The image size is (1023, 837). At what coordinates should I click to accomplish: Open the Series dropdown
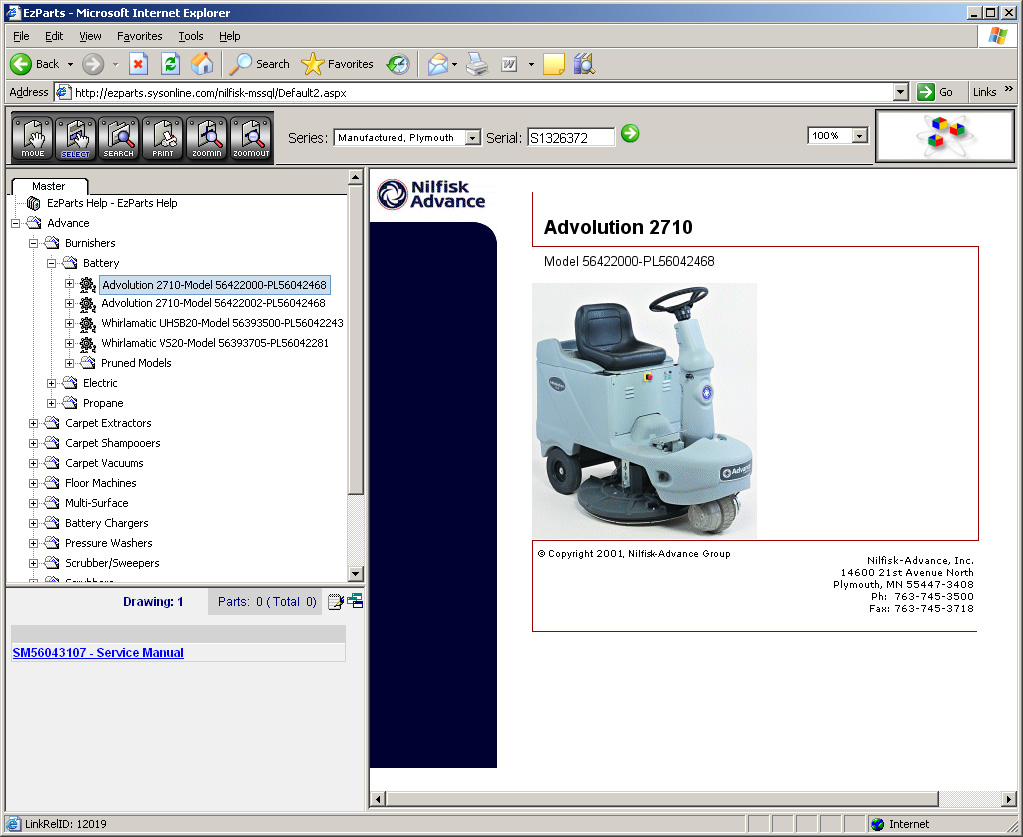pyautogui.click(x=473, y=138)
